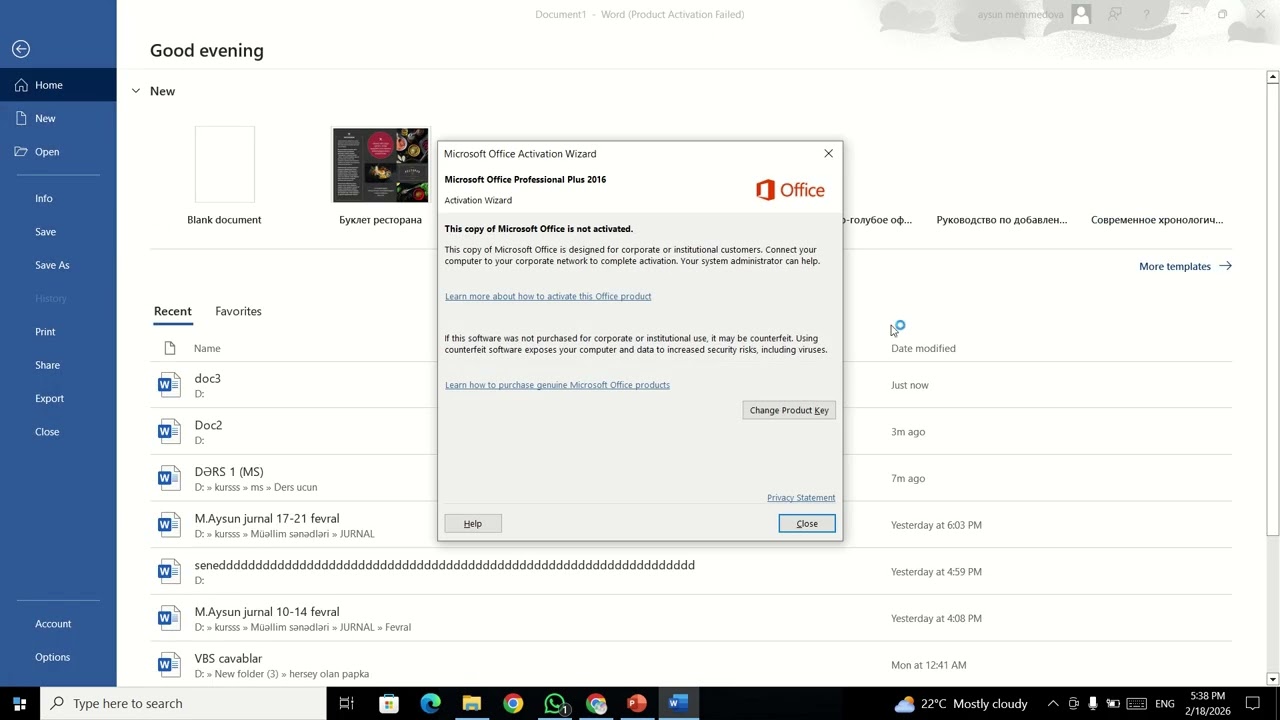Image resolution: width=1280 pixels, height=720 pixels.
Task: Click the Word icon beside DƏRS 1 (MS)
Action: coord(169,478)
